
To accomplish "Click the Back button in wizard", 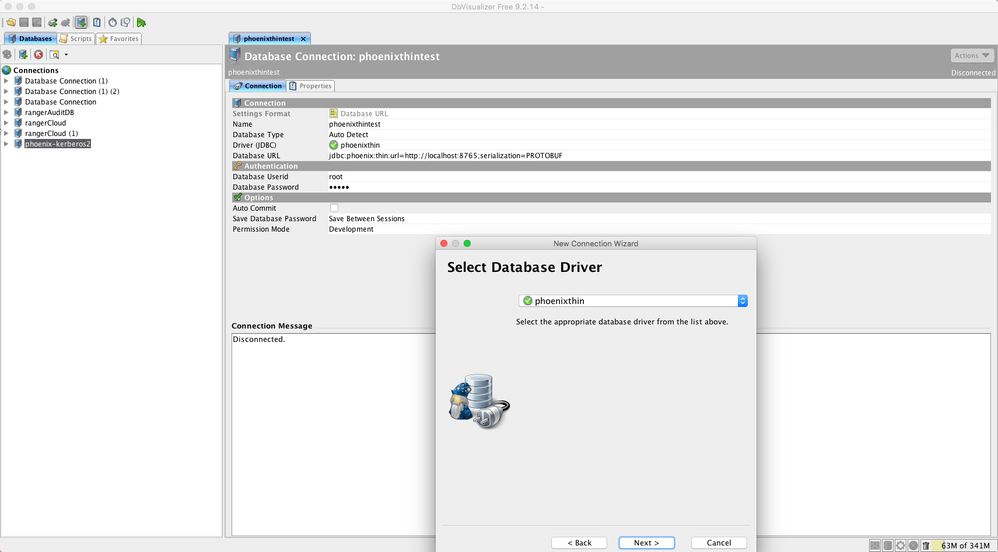I will [x=579, y=543].
